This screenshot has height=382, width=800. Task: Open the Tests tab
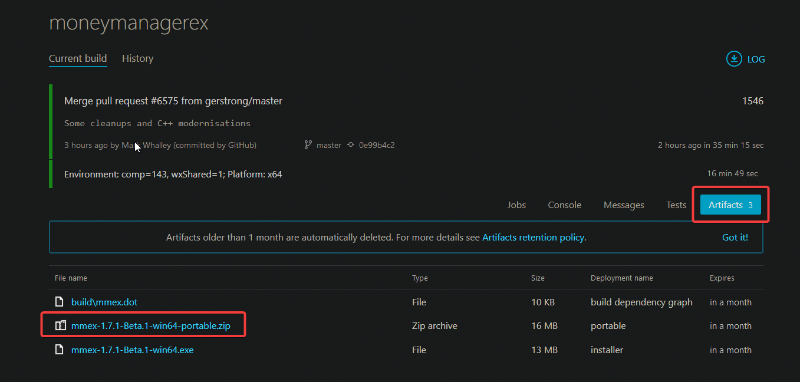(676, 205)
